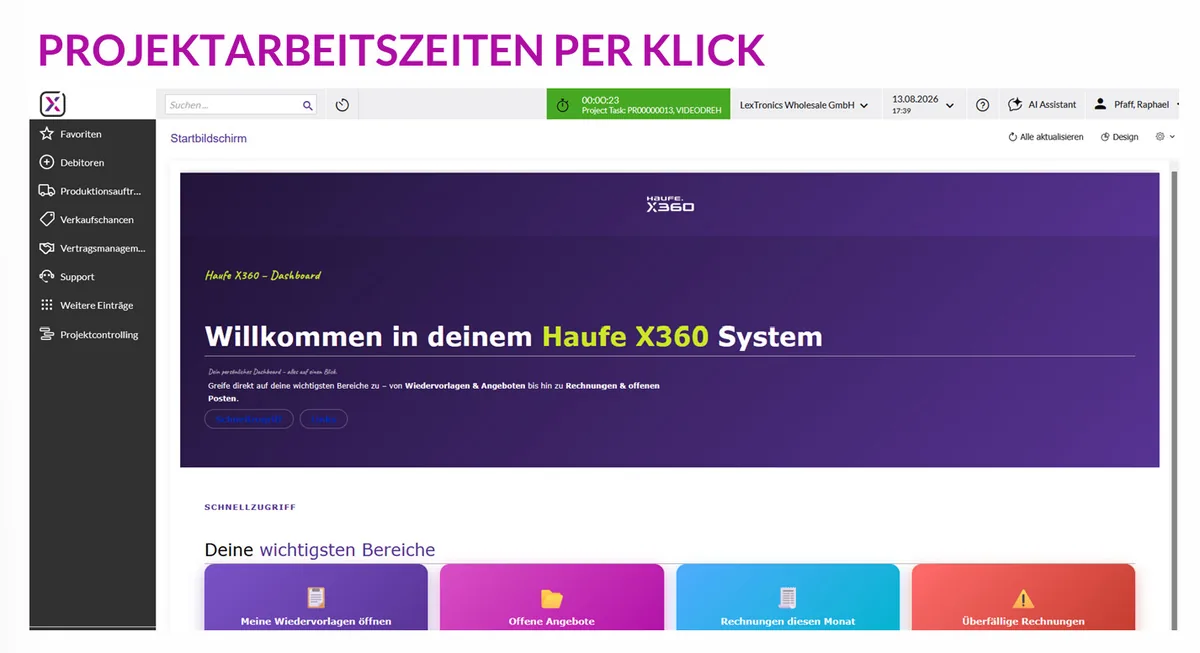Screen dimensions: 1200x653
Task: Open Verkaufschancen tag icon
Action: pyautogui.click(x=46, y=219)
